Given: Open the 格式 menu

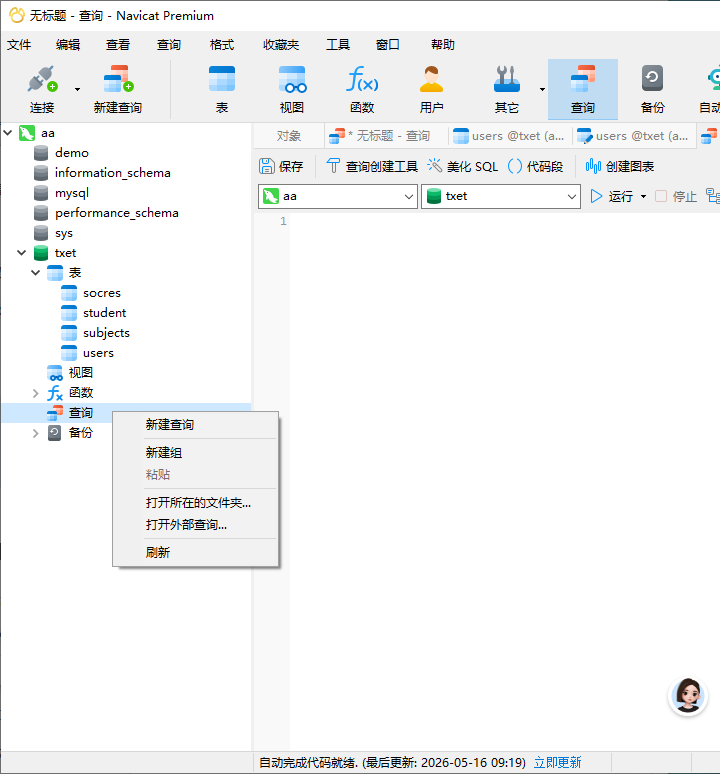Looking at the screenshot, I should pos(222,45).
